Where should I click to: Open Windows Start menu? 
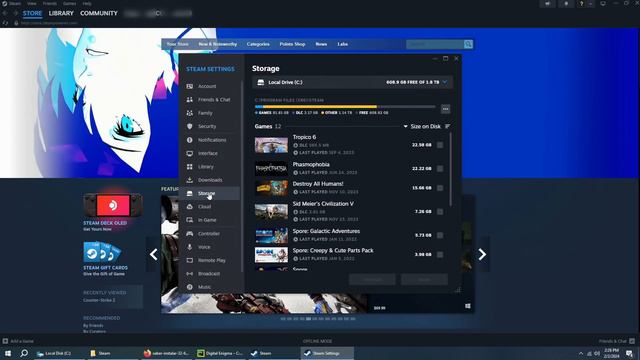coord(8,353)
